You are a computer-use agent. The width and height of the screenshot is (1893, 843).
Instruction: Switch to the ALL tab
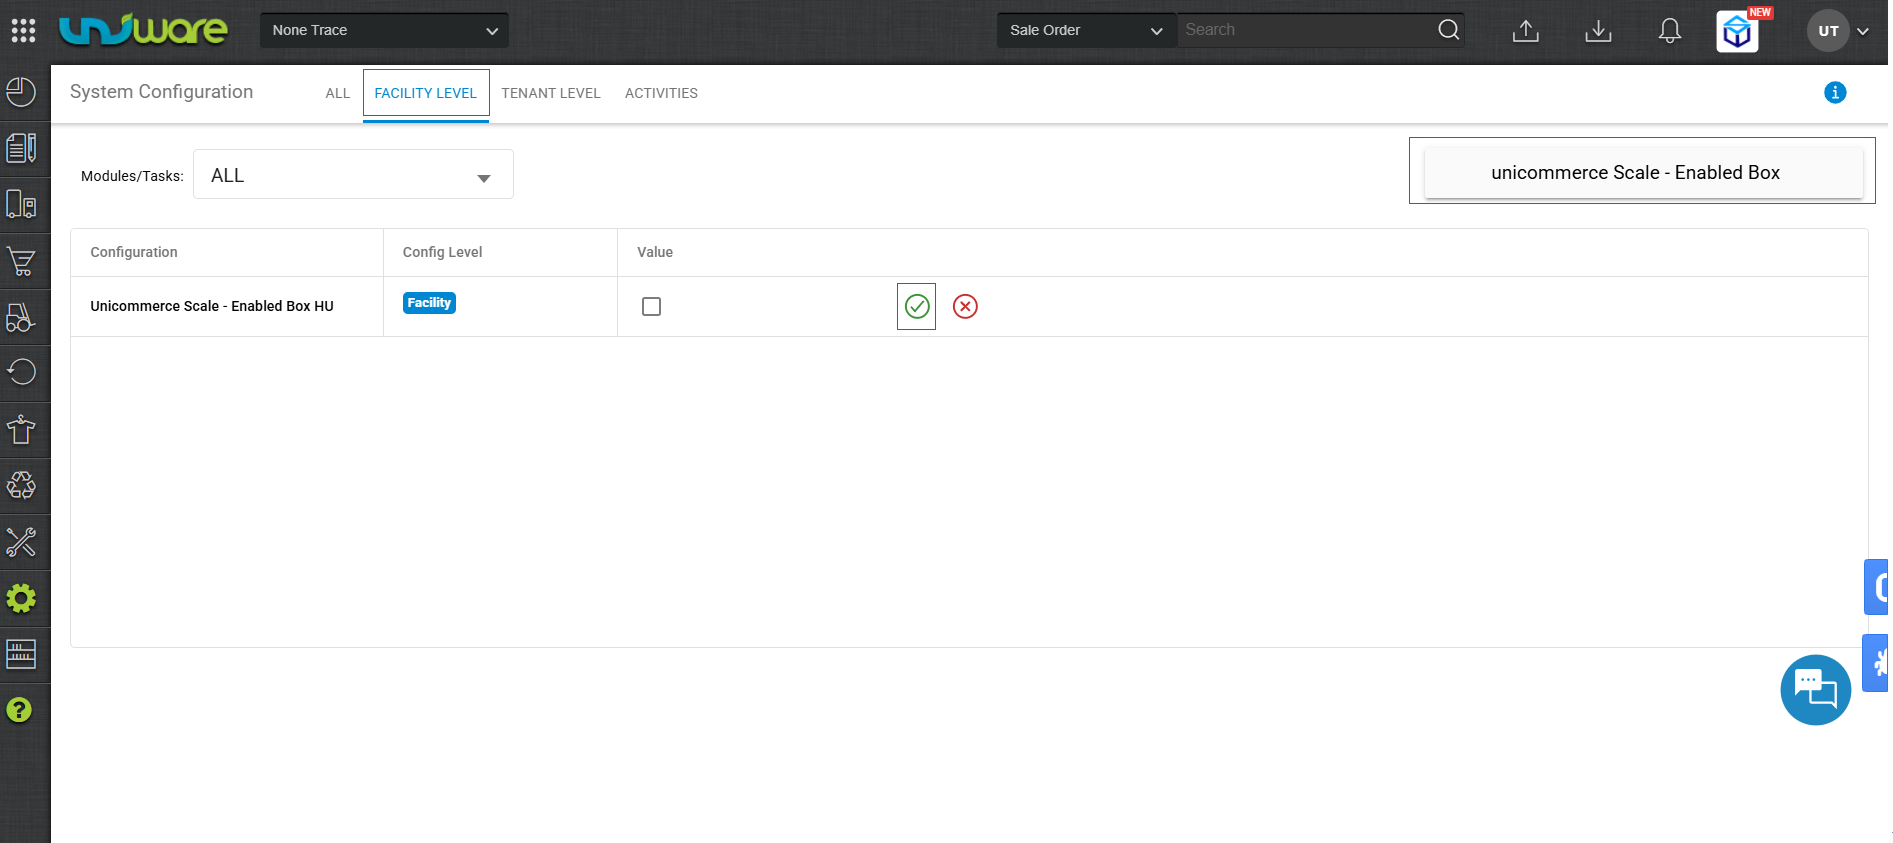[x=338, y=93]
